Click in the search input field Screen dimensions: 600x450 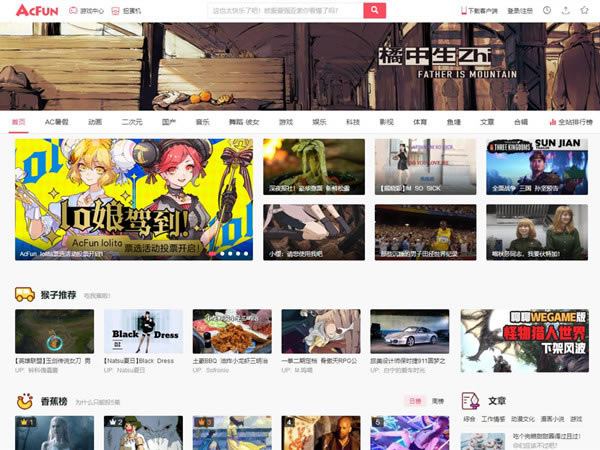tap(285, 11)
